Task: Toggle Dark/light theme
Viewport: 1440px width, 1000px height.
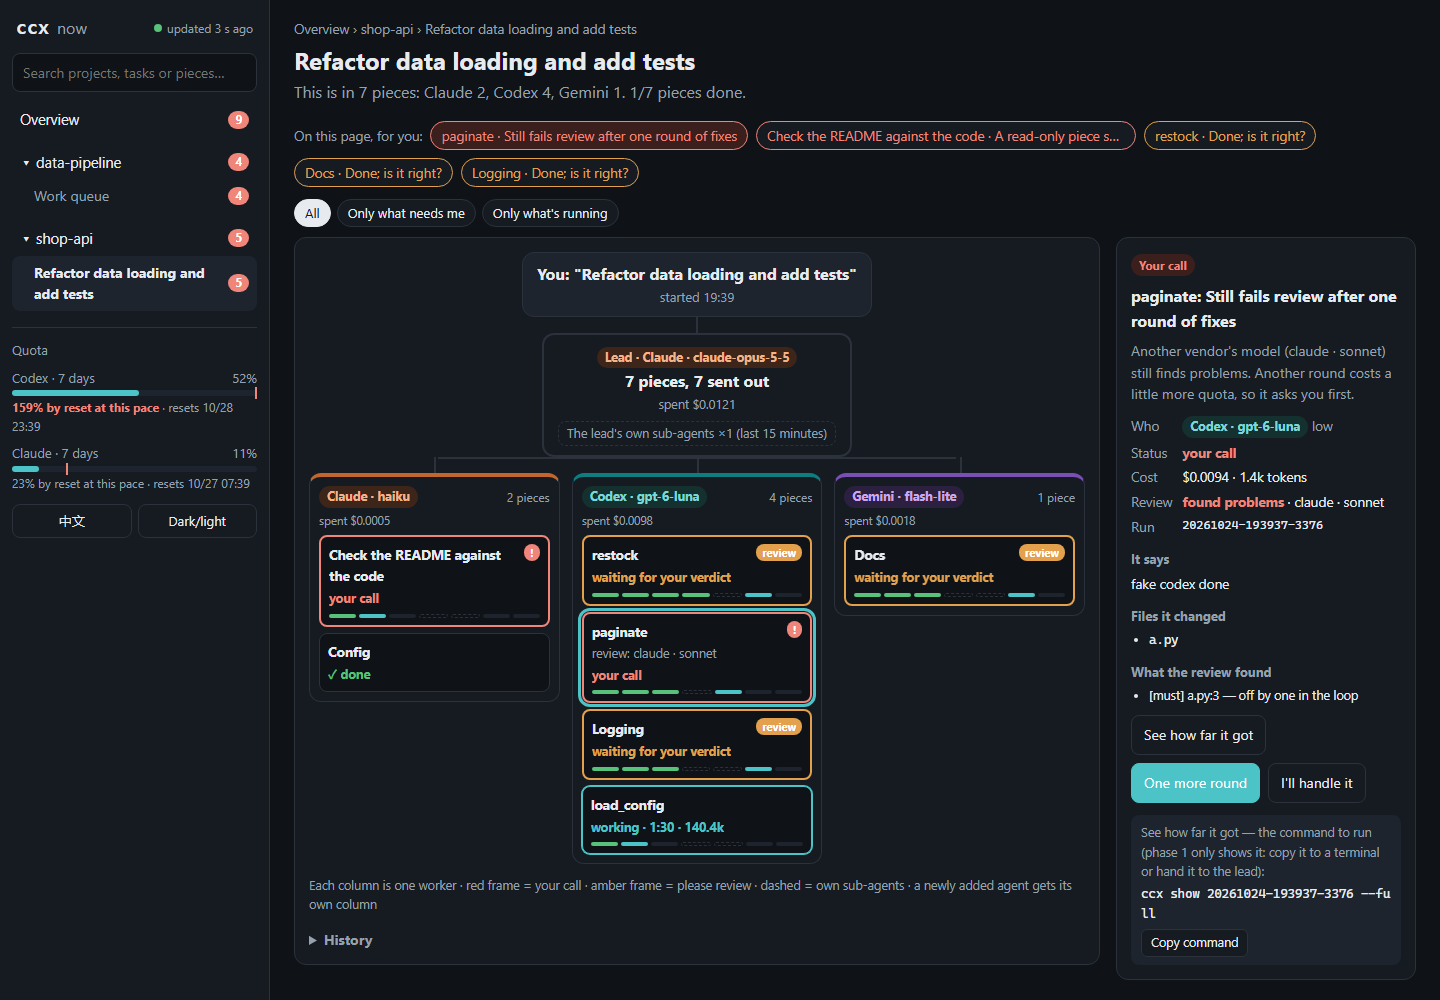Action: (197, 521)
